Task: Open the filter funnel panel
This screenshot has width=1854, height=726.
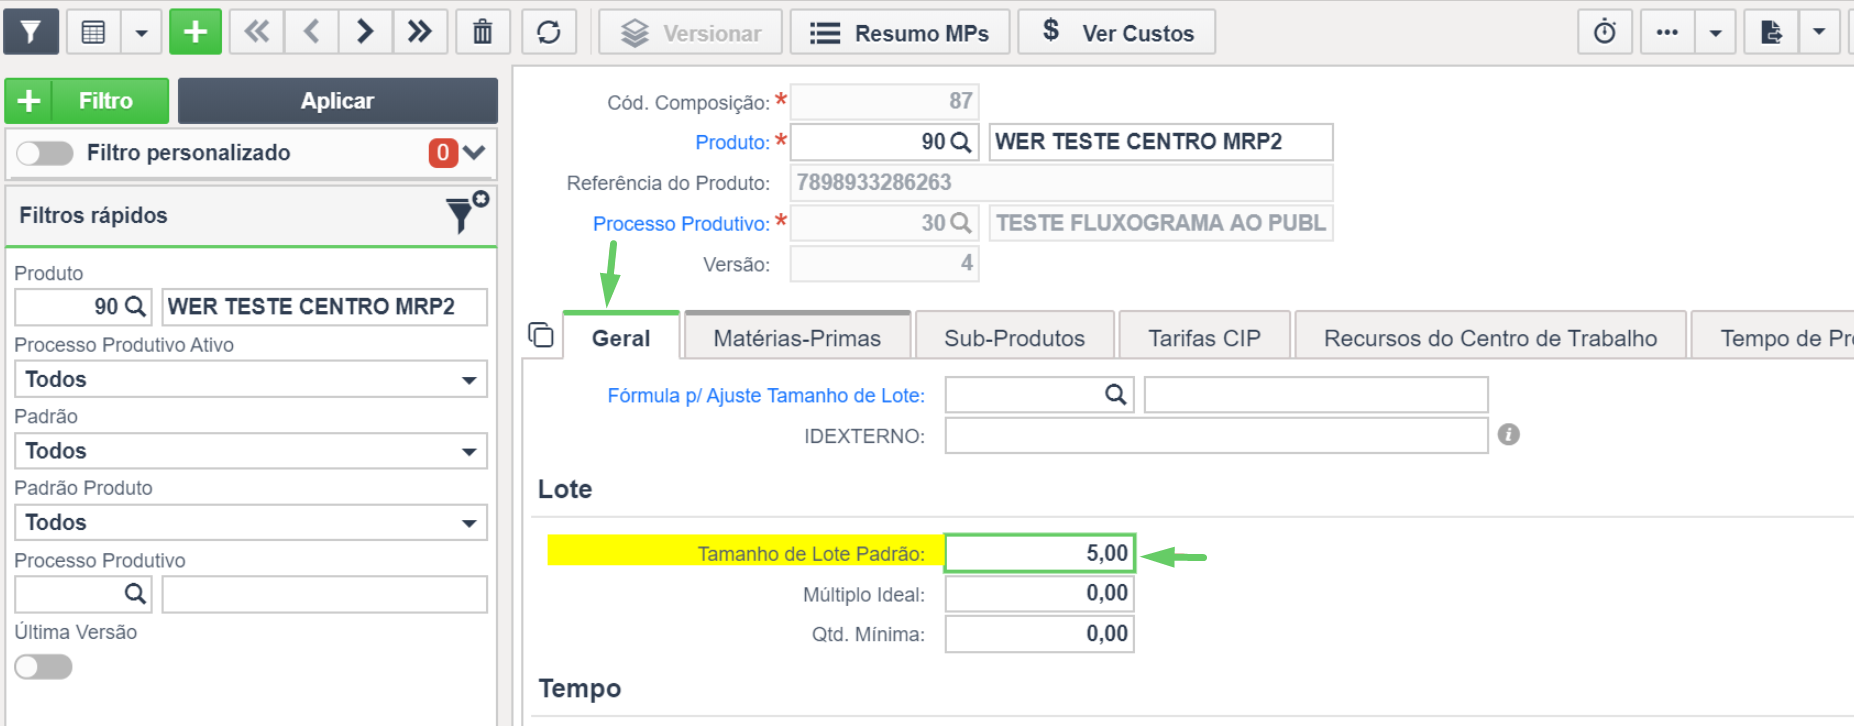Action: coord(31,32)
